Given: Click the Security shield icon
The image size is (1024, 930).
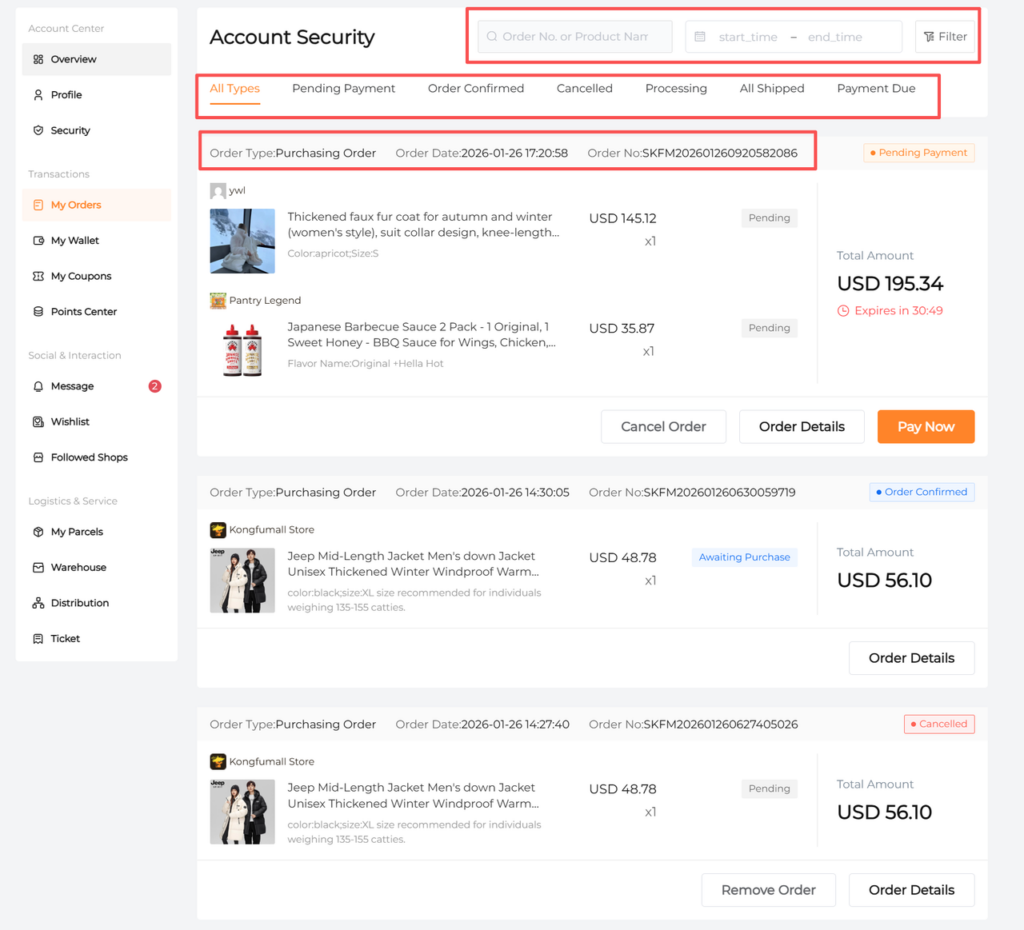Looking at the screenshot, I should click(x=38, y=130).
